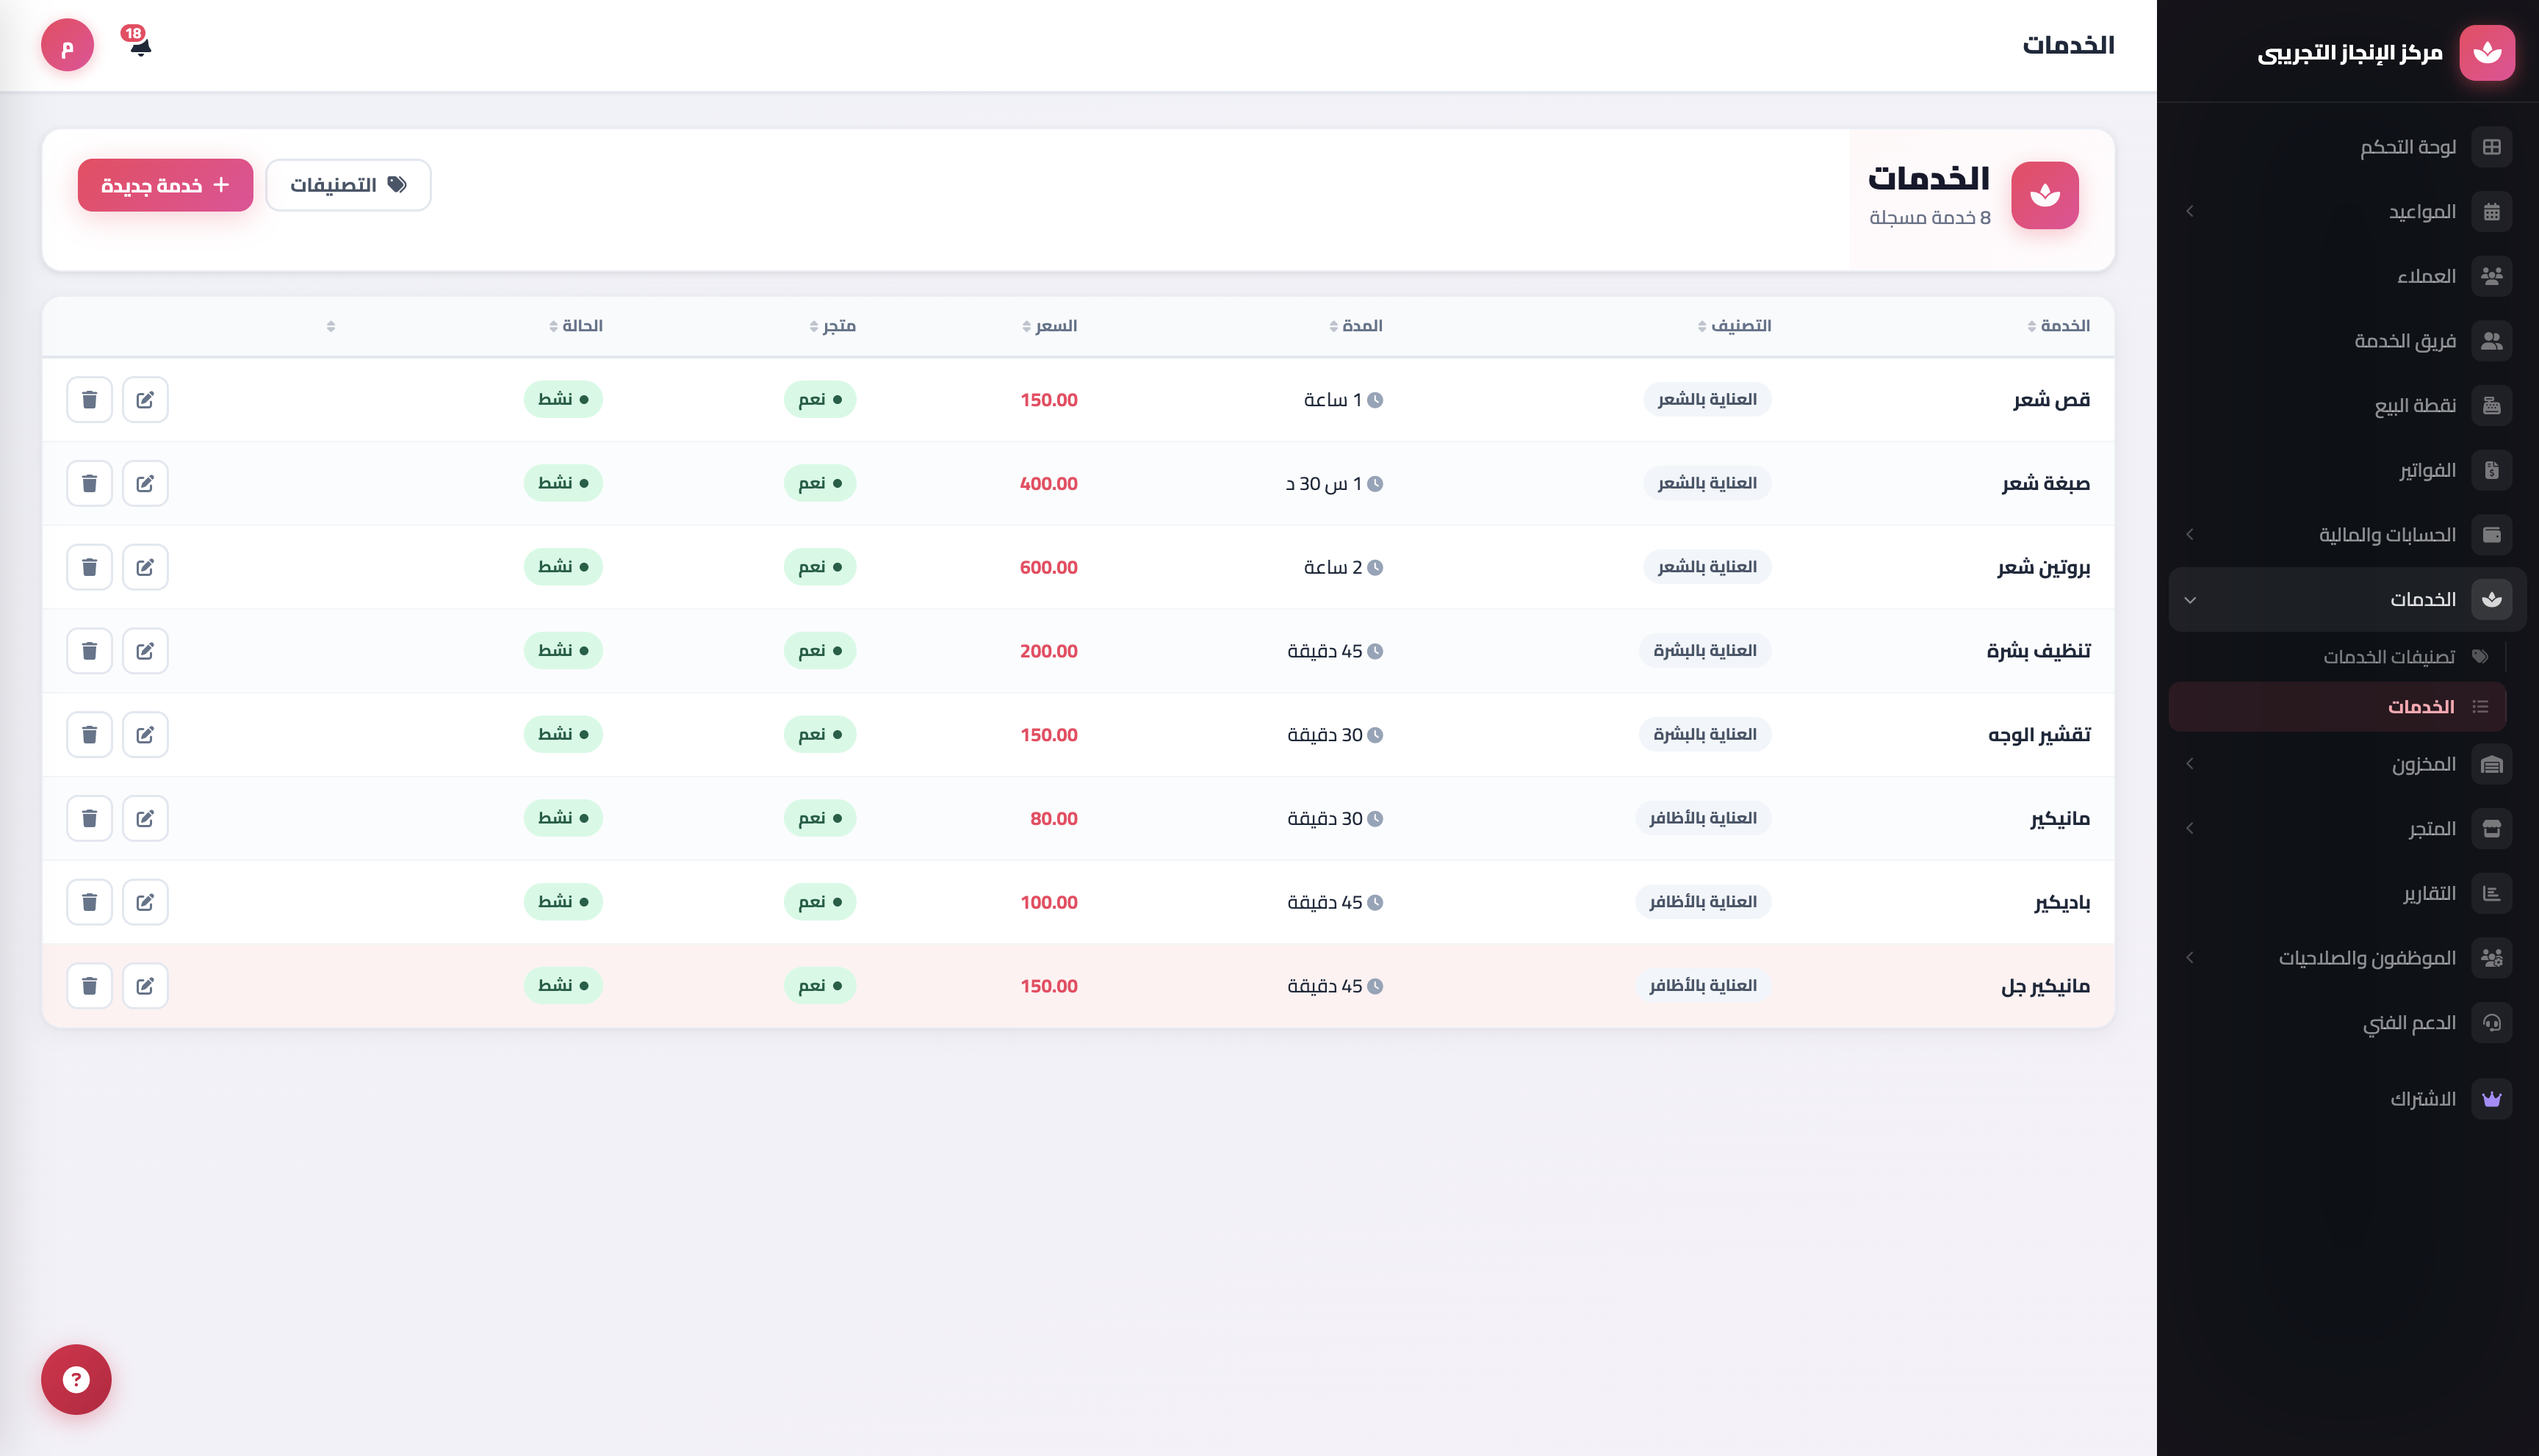Delete the صبغة شعر service
This screenshot has width=2539, height=1456.
coord(89,484)
